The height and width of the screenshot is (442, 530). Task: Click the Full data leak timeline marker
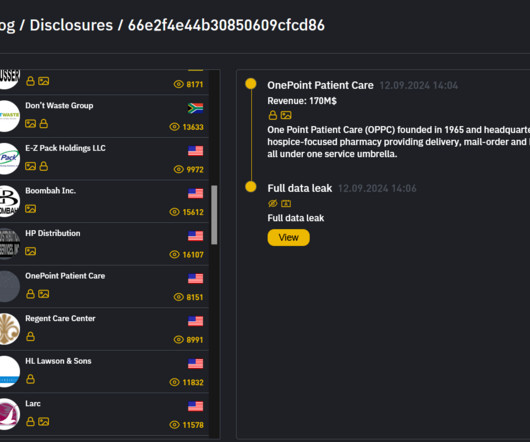tap(251, 187)
